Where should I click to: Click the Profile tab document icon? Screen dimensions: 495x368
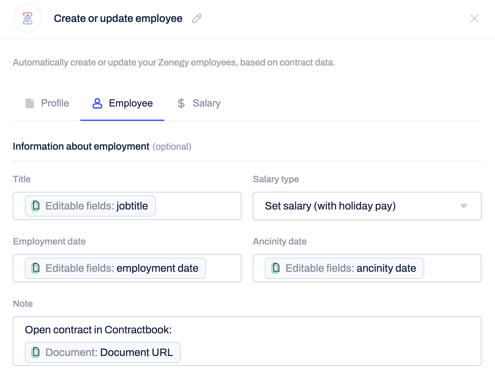[30, 103]
